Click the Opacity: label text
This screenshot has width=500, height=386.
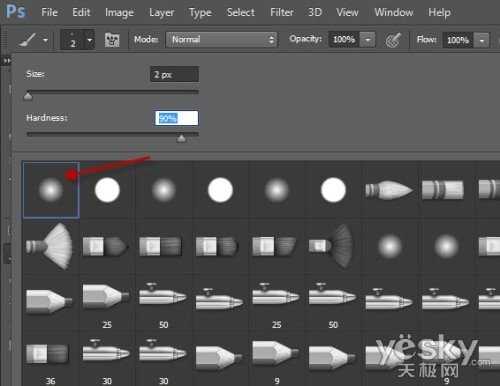(305, 39)
